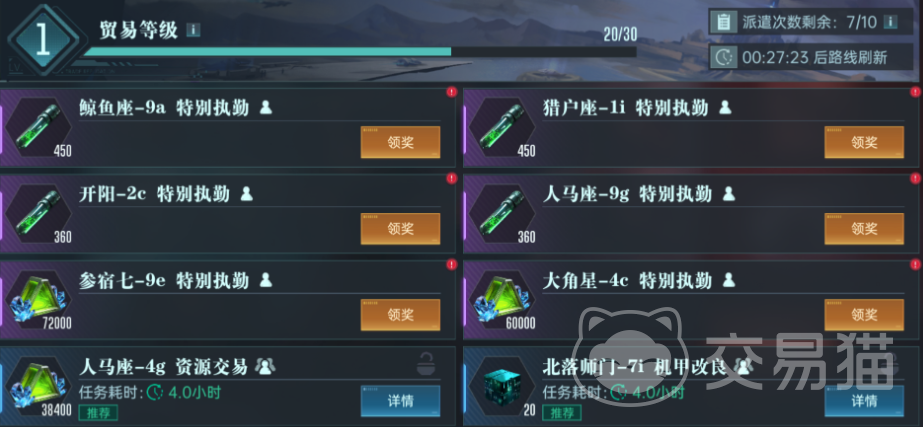923x427 pixels.
Task: Claim reward for 猎户座-1i mission
Action: pyautogui.click(x=864, y=142)
